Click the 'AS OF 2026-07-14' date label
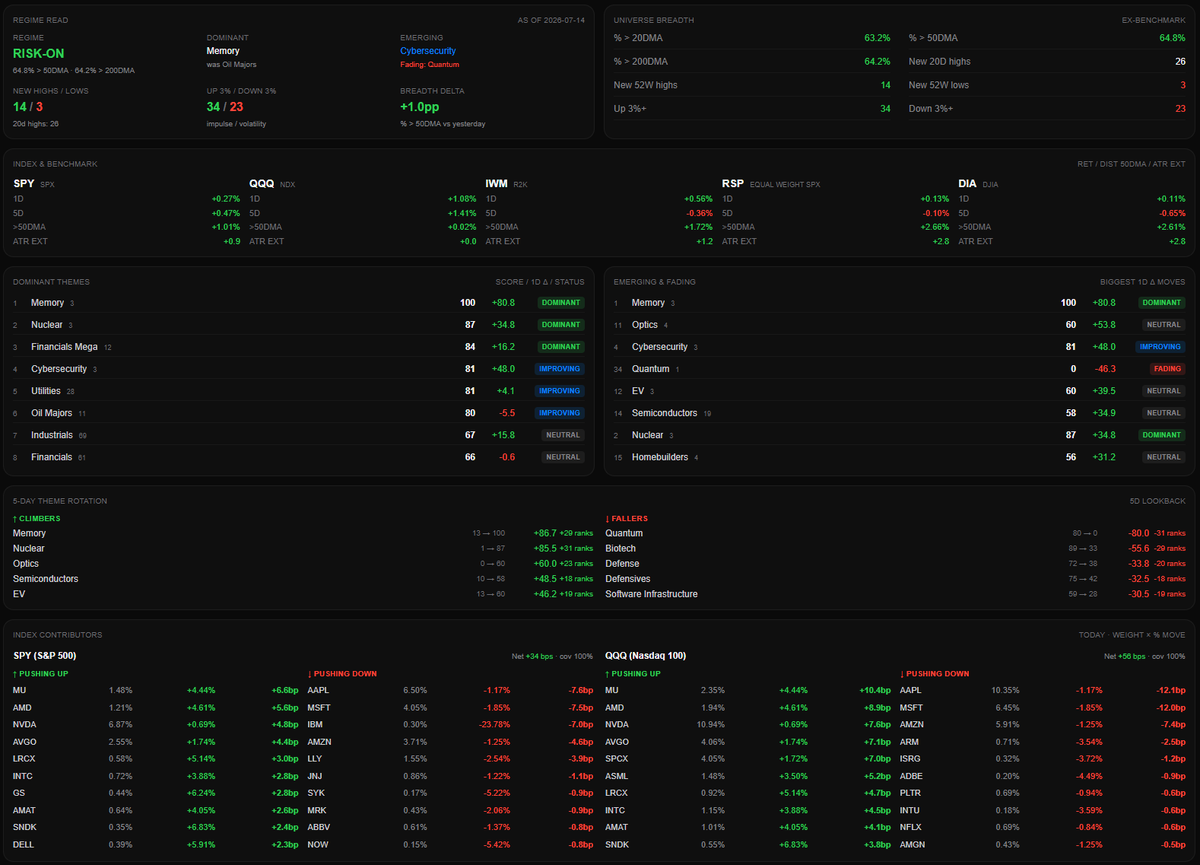This screenshot has height=865, width=1200. [x=551, y=20]
